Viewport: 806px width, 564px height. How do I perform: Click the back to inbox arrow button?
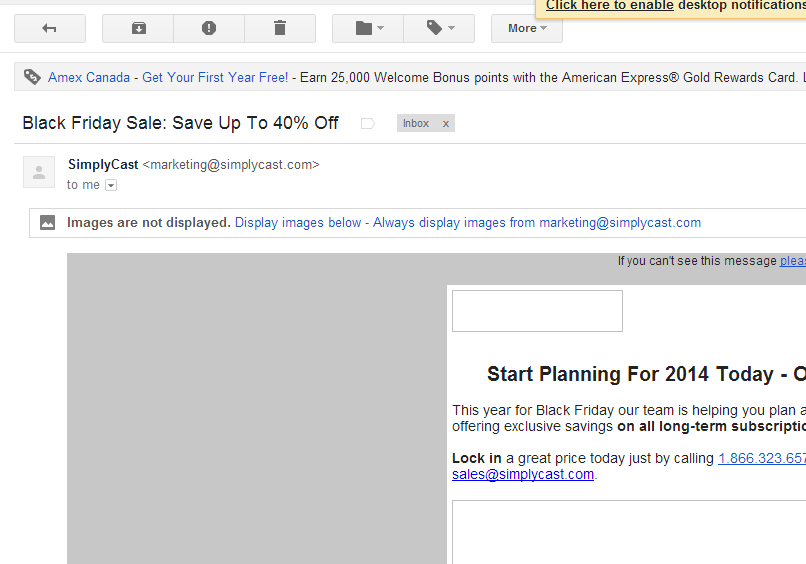(50, 28)
